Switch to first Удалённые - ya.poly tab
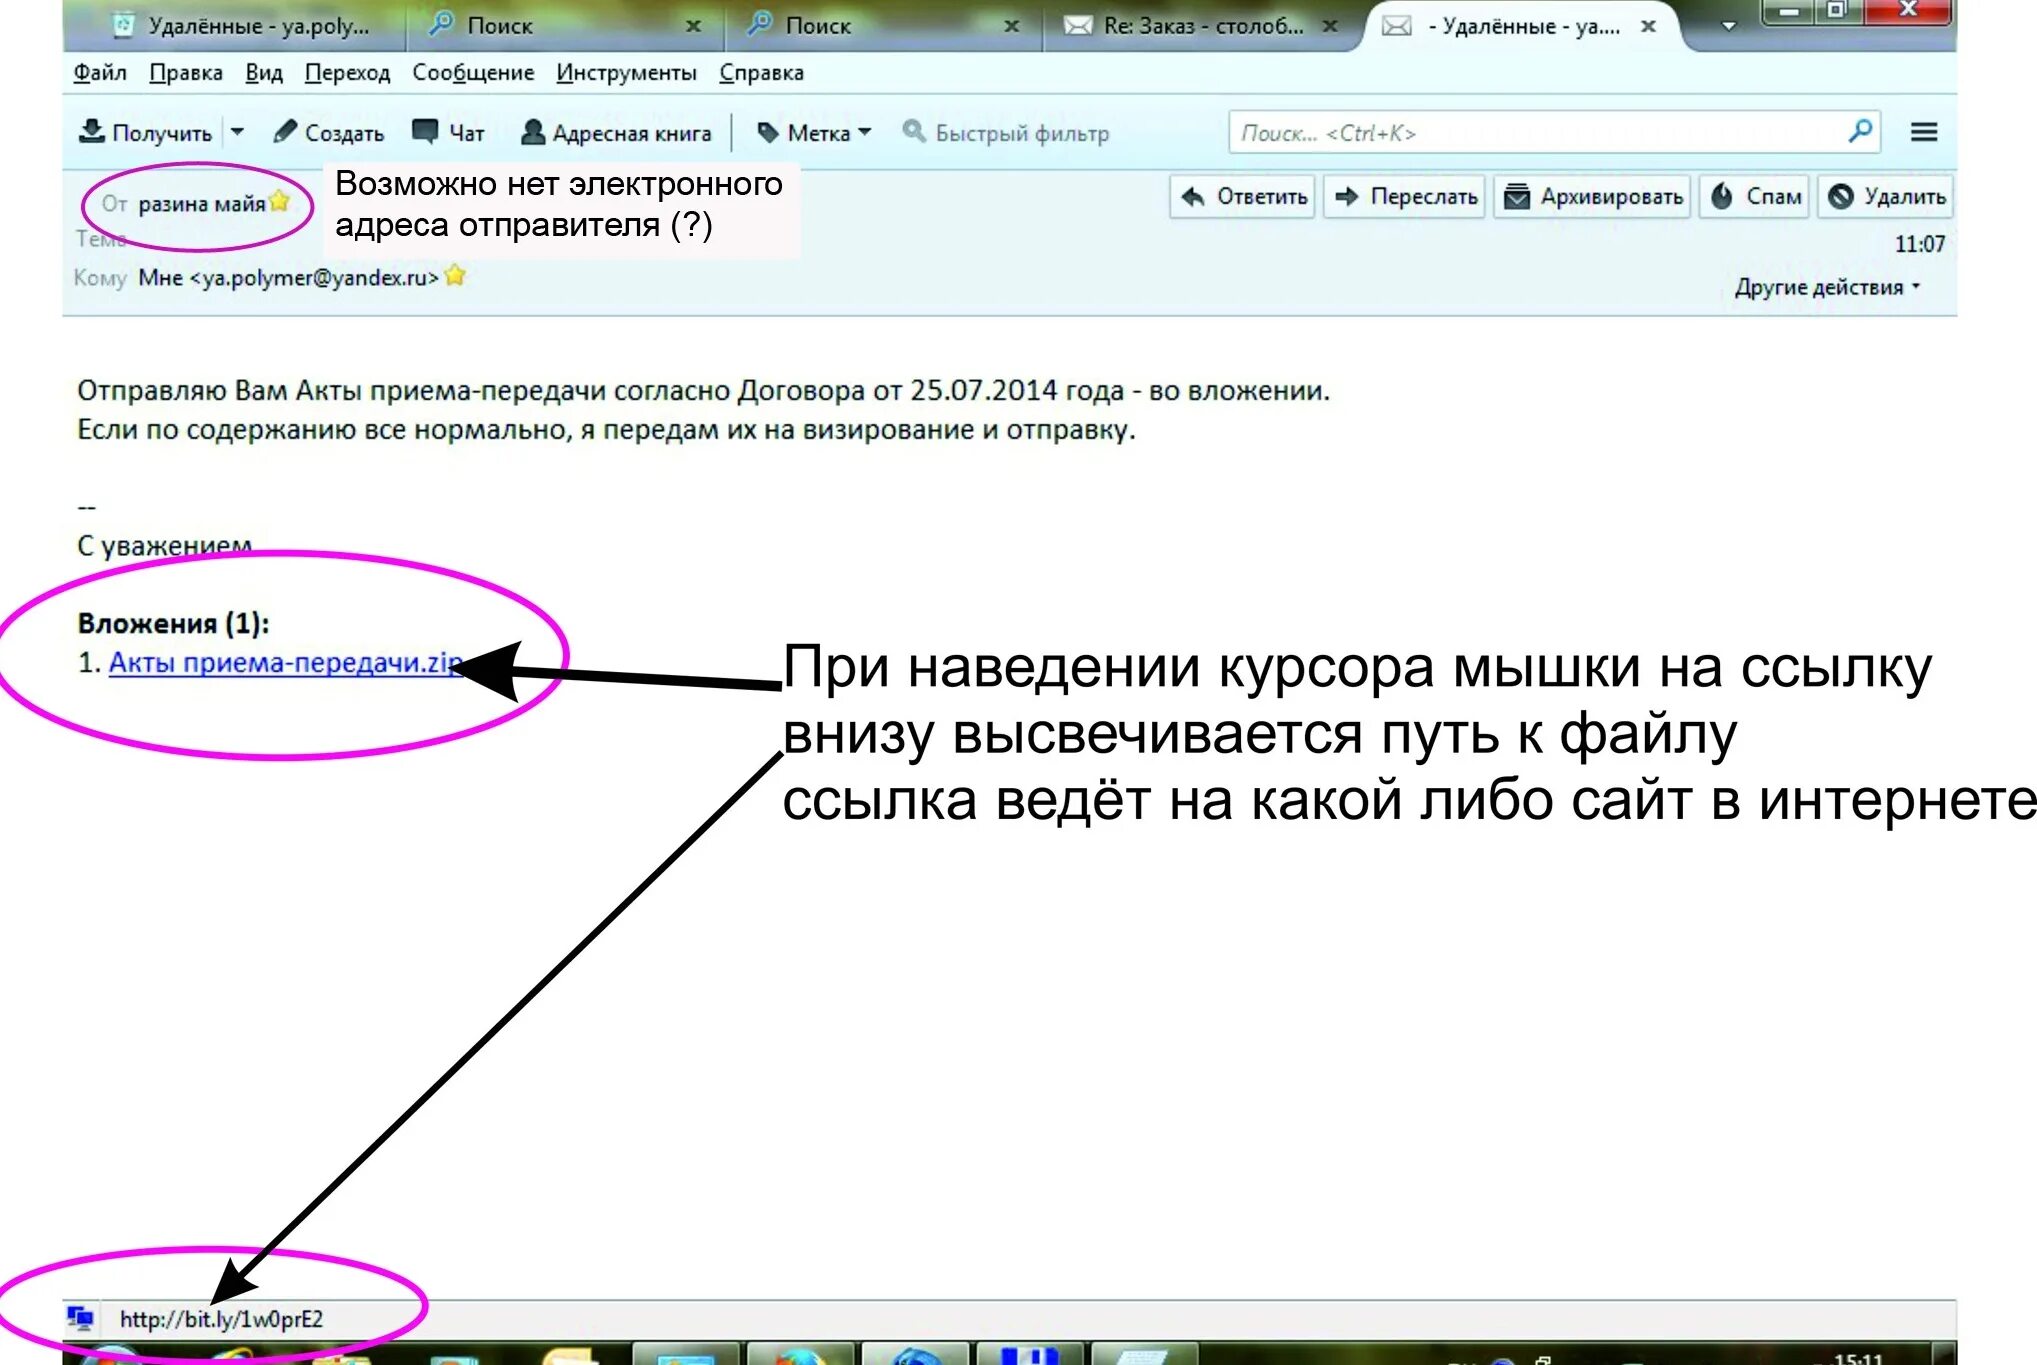Viewport: 2037px width, 1365px height. pyautogui.click(x=240, y=26)
